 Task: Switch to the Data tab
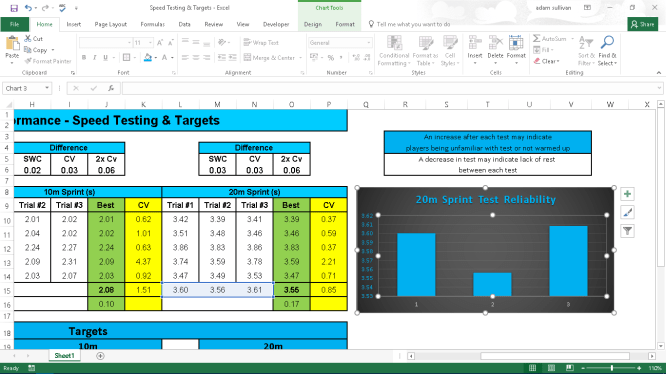tap(184, 24)
